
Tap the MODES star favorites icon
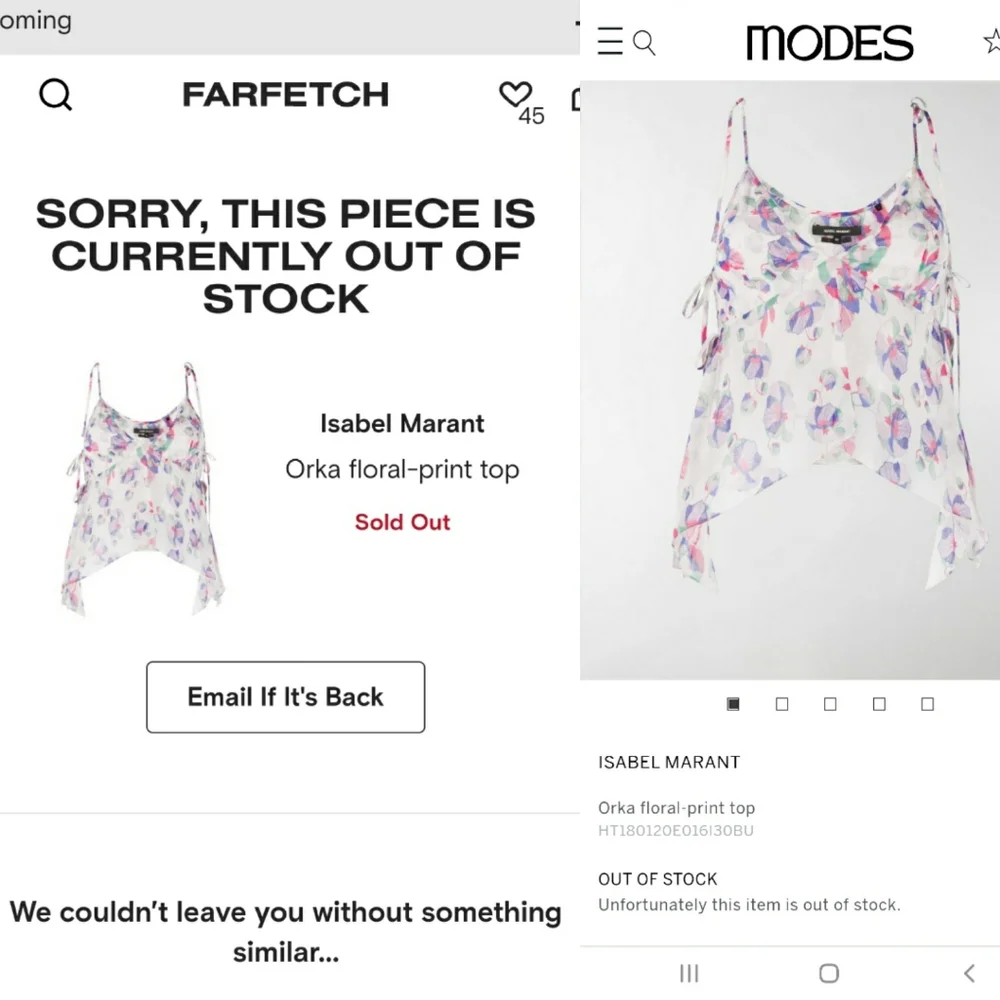point(991,42)
